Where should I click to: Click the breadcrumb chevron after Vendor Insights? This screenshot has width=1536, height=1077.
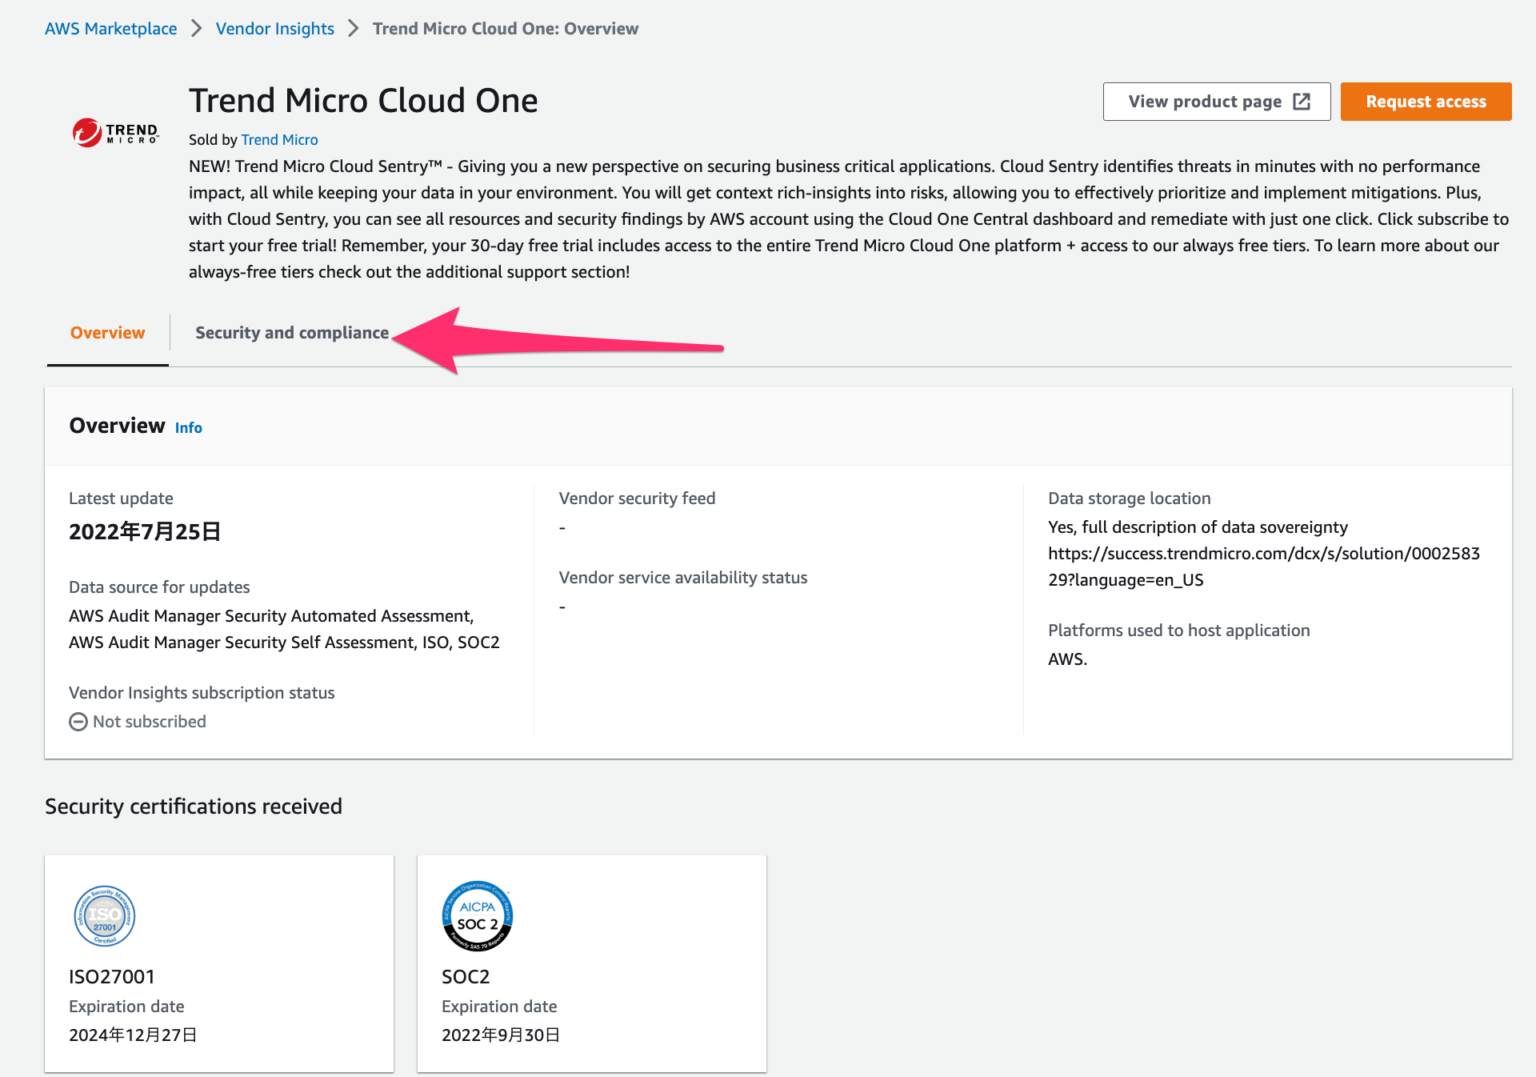pos(352,29)
